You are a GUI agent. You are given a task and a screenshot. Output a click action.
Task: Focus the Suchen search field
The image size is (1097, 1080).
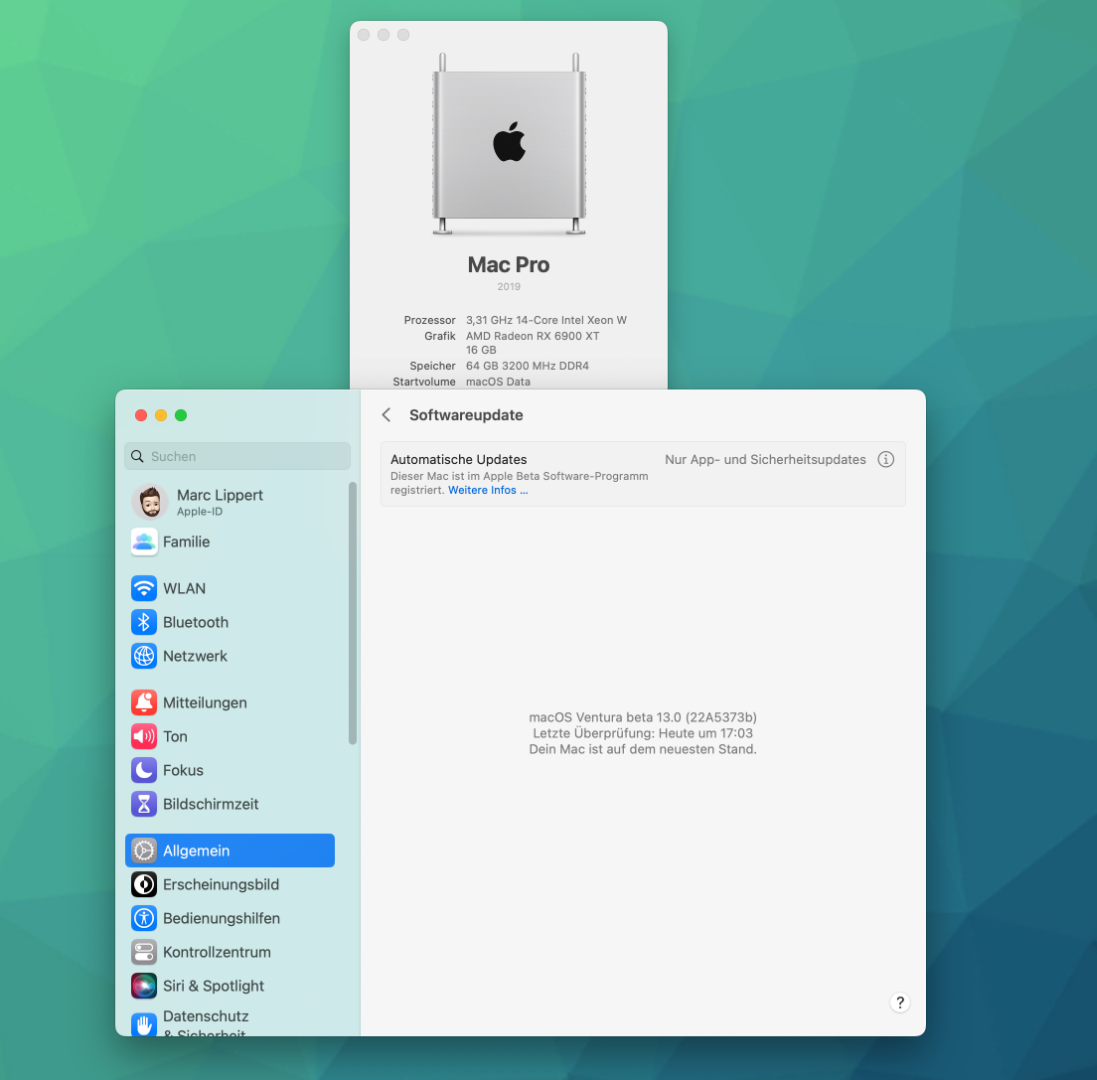(237, 456)
